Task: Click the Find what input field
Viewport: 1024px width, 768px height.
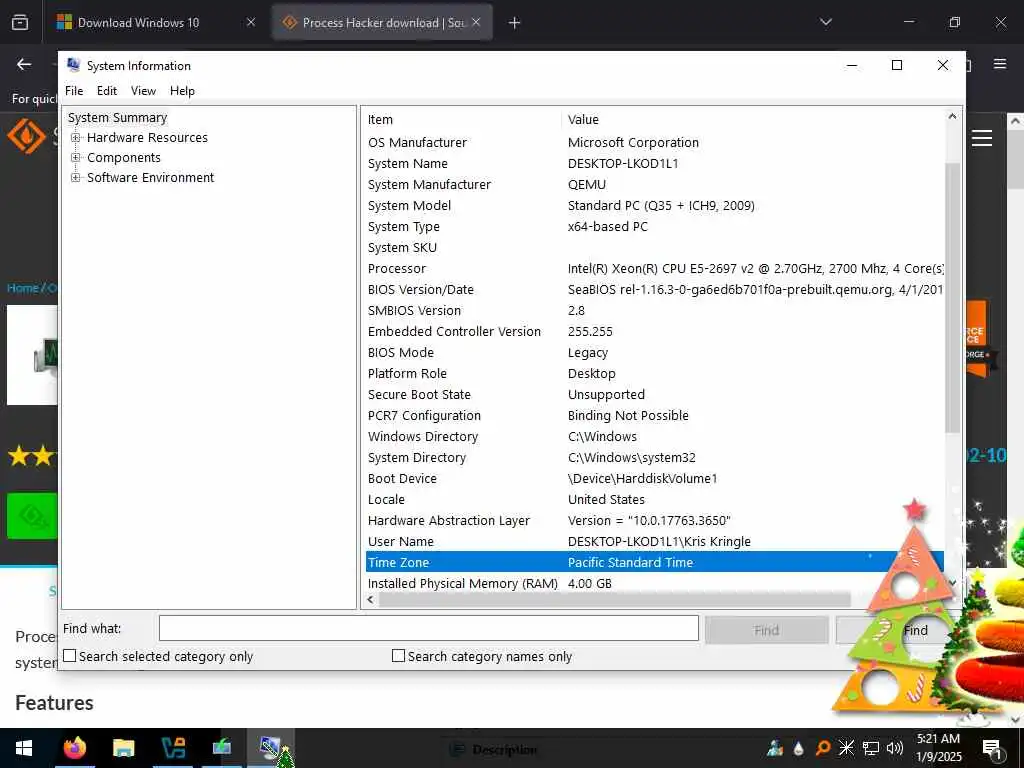Action: pyautogui.click(x=428, y=628)
